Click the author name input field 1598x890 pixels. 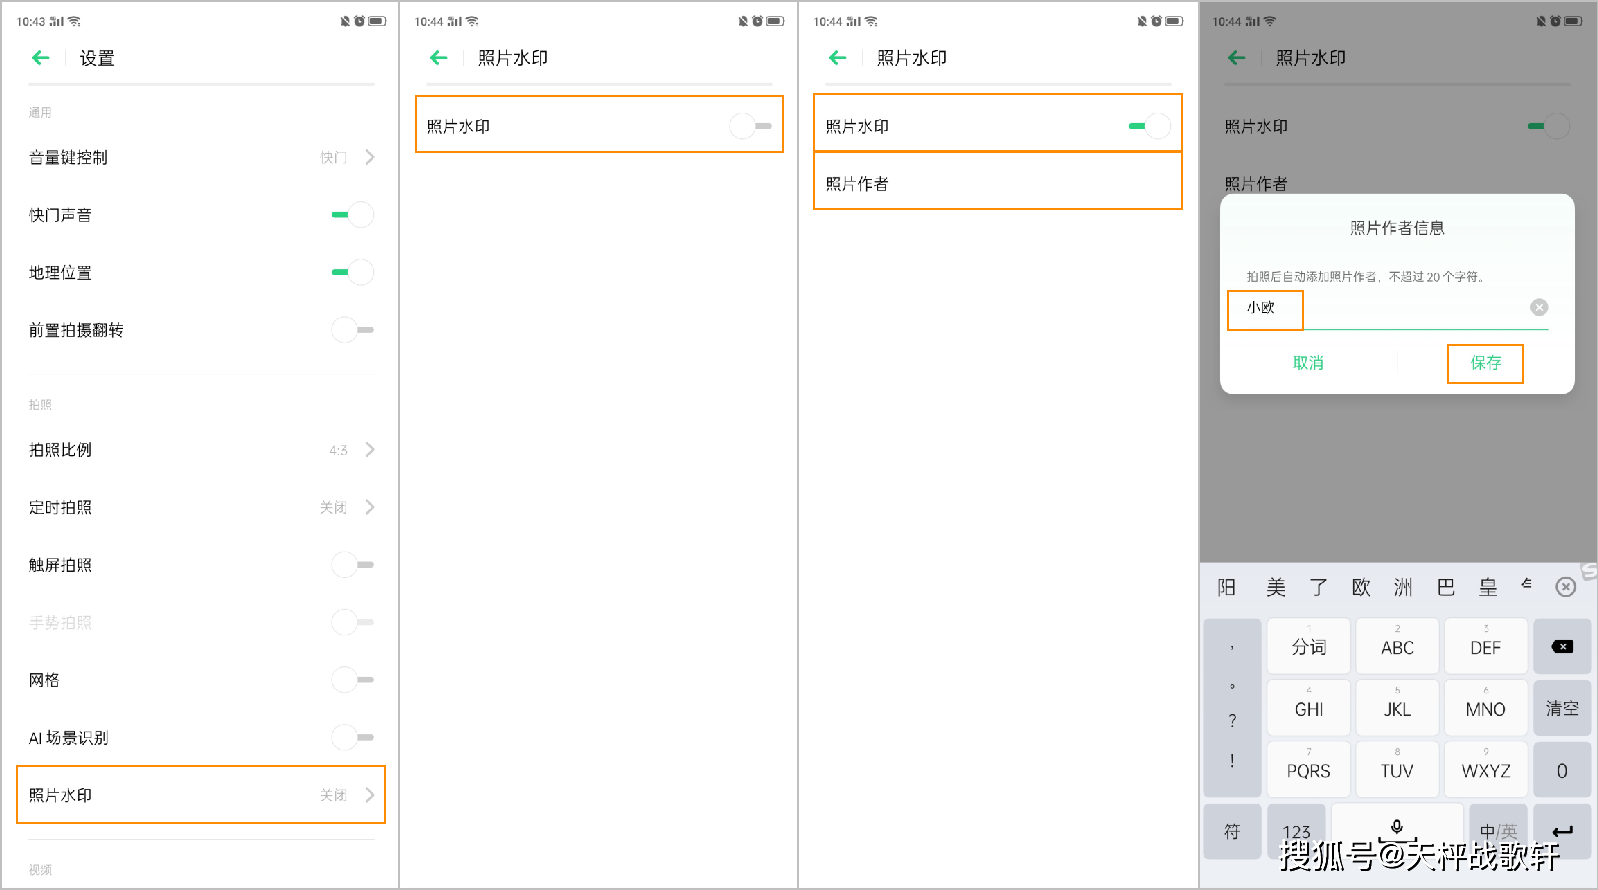(1400, 308)
